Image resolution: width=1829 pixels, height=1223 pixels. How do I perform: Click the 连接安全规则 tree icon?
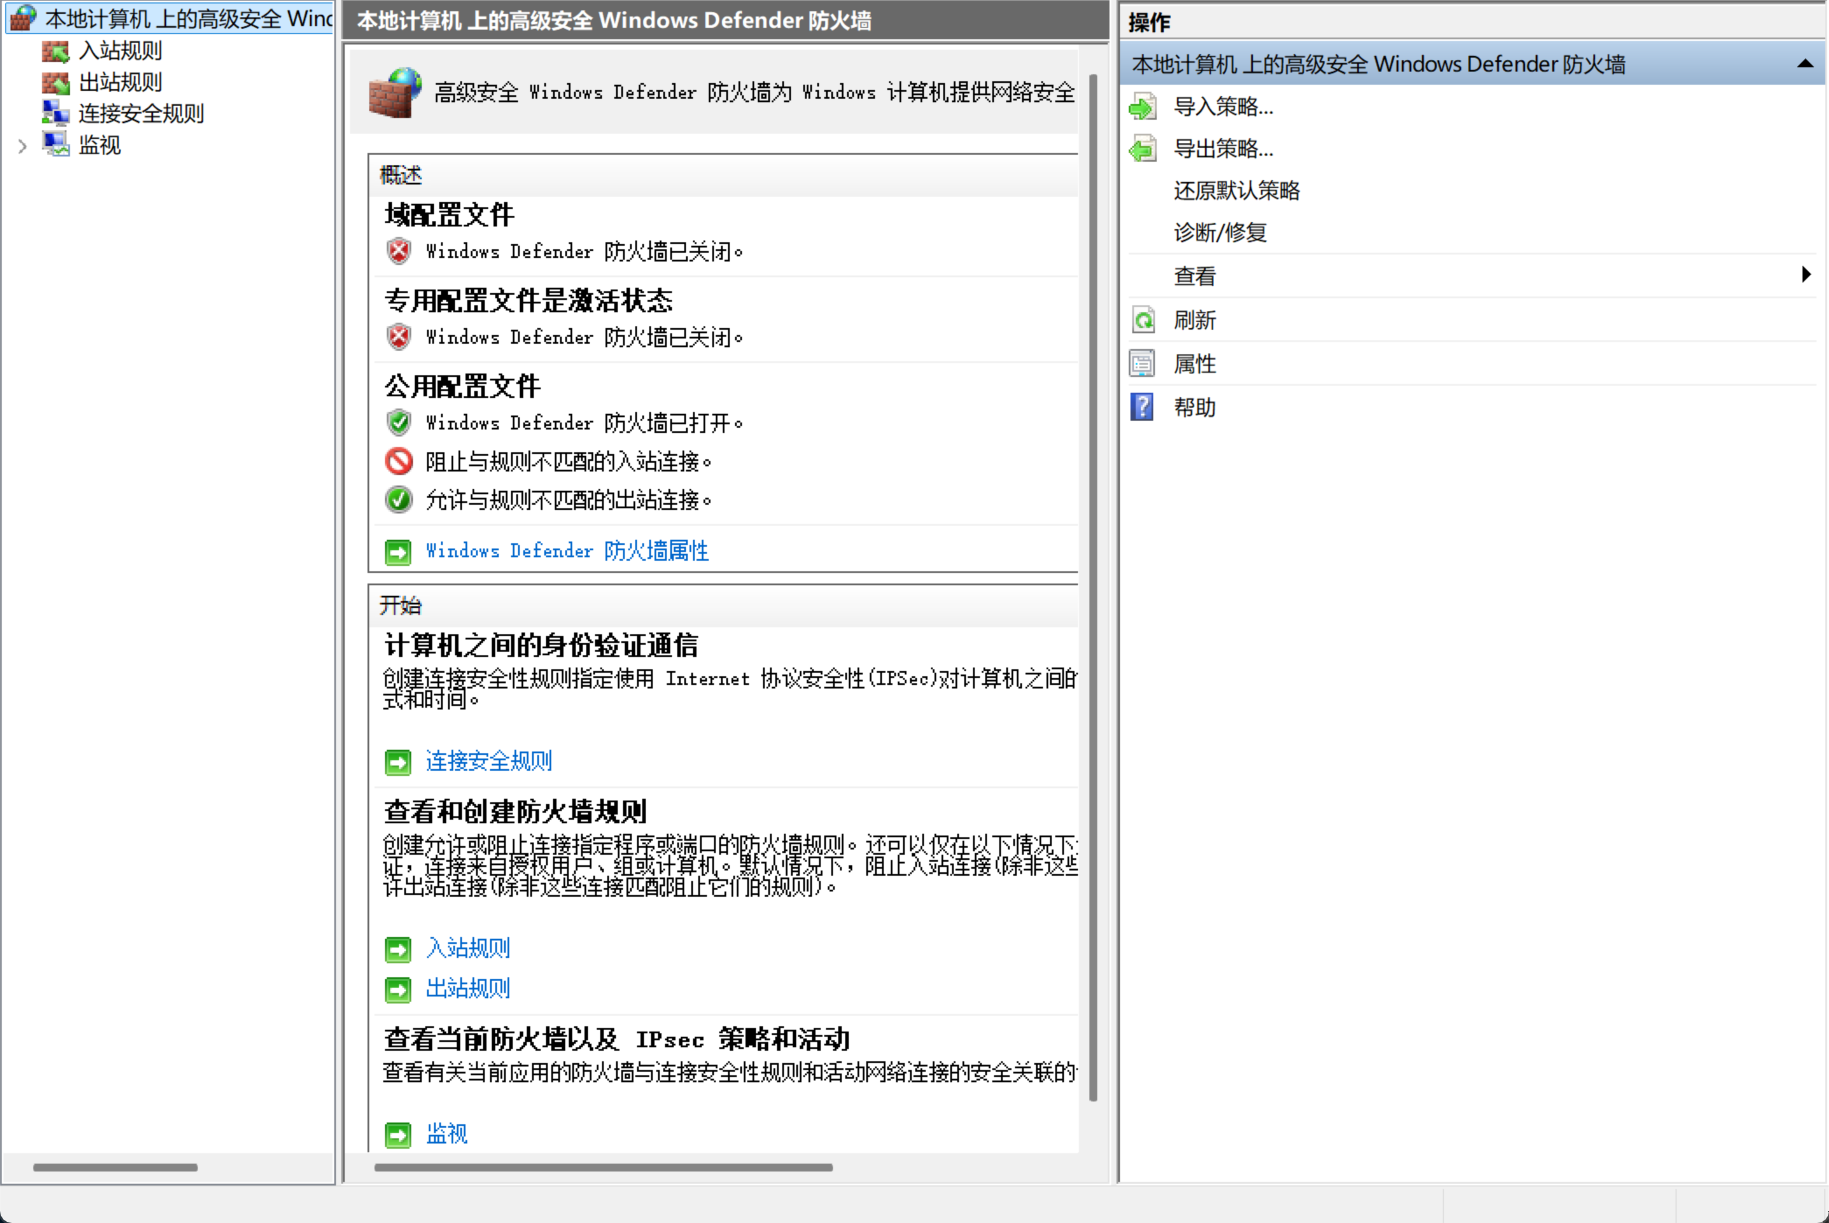(x=56, y=113)
